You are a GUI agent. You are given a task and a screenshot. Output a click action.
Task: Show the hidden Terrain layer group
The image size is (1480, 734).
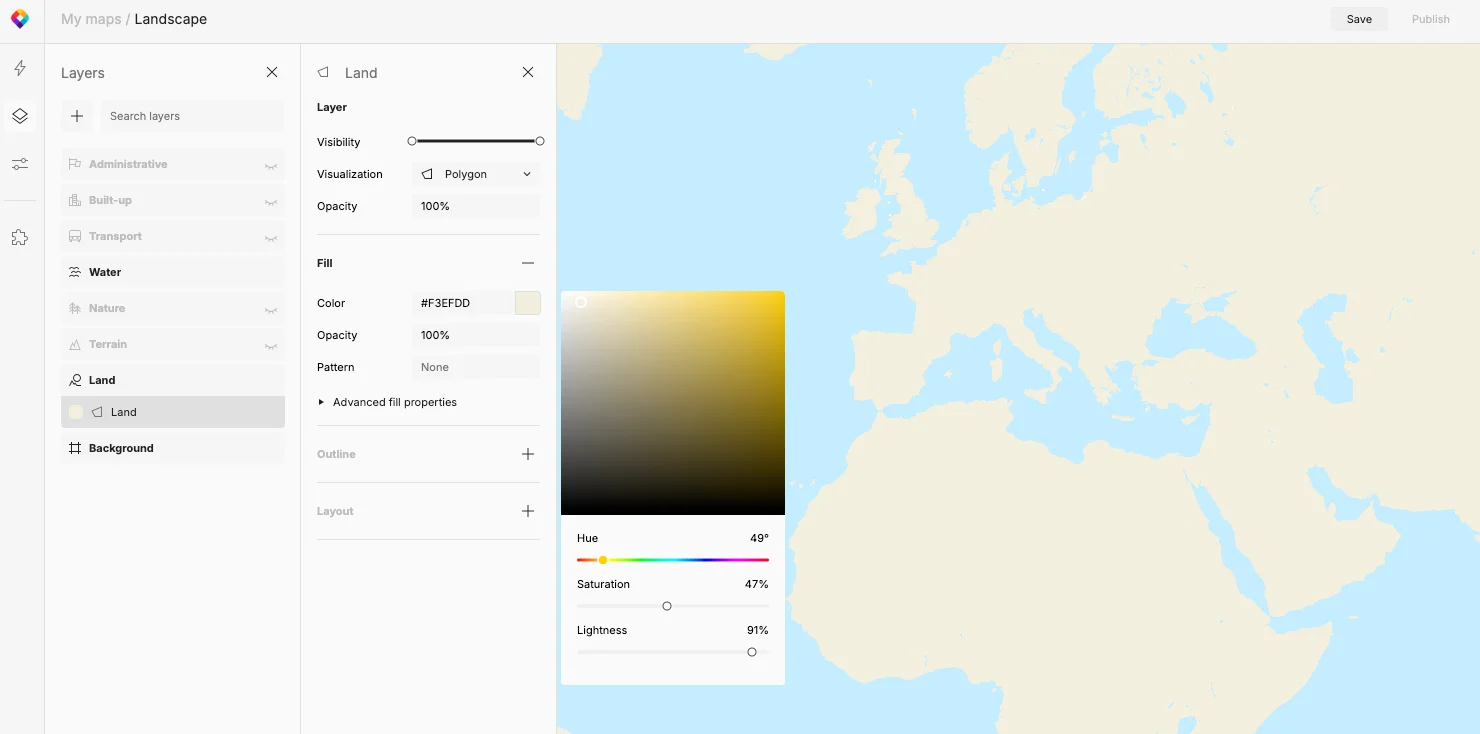coord(271,345)
